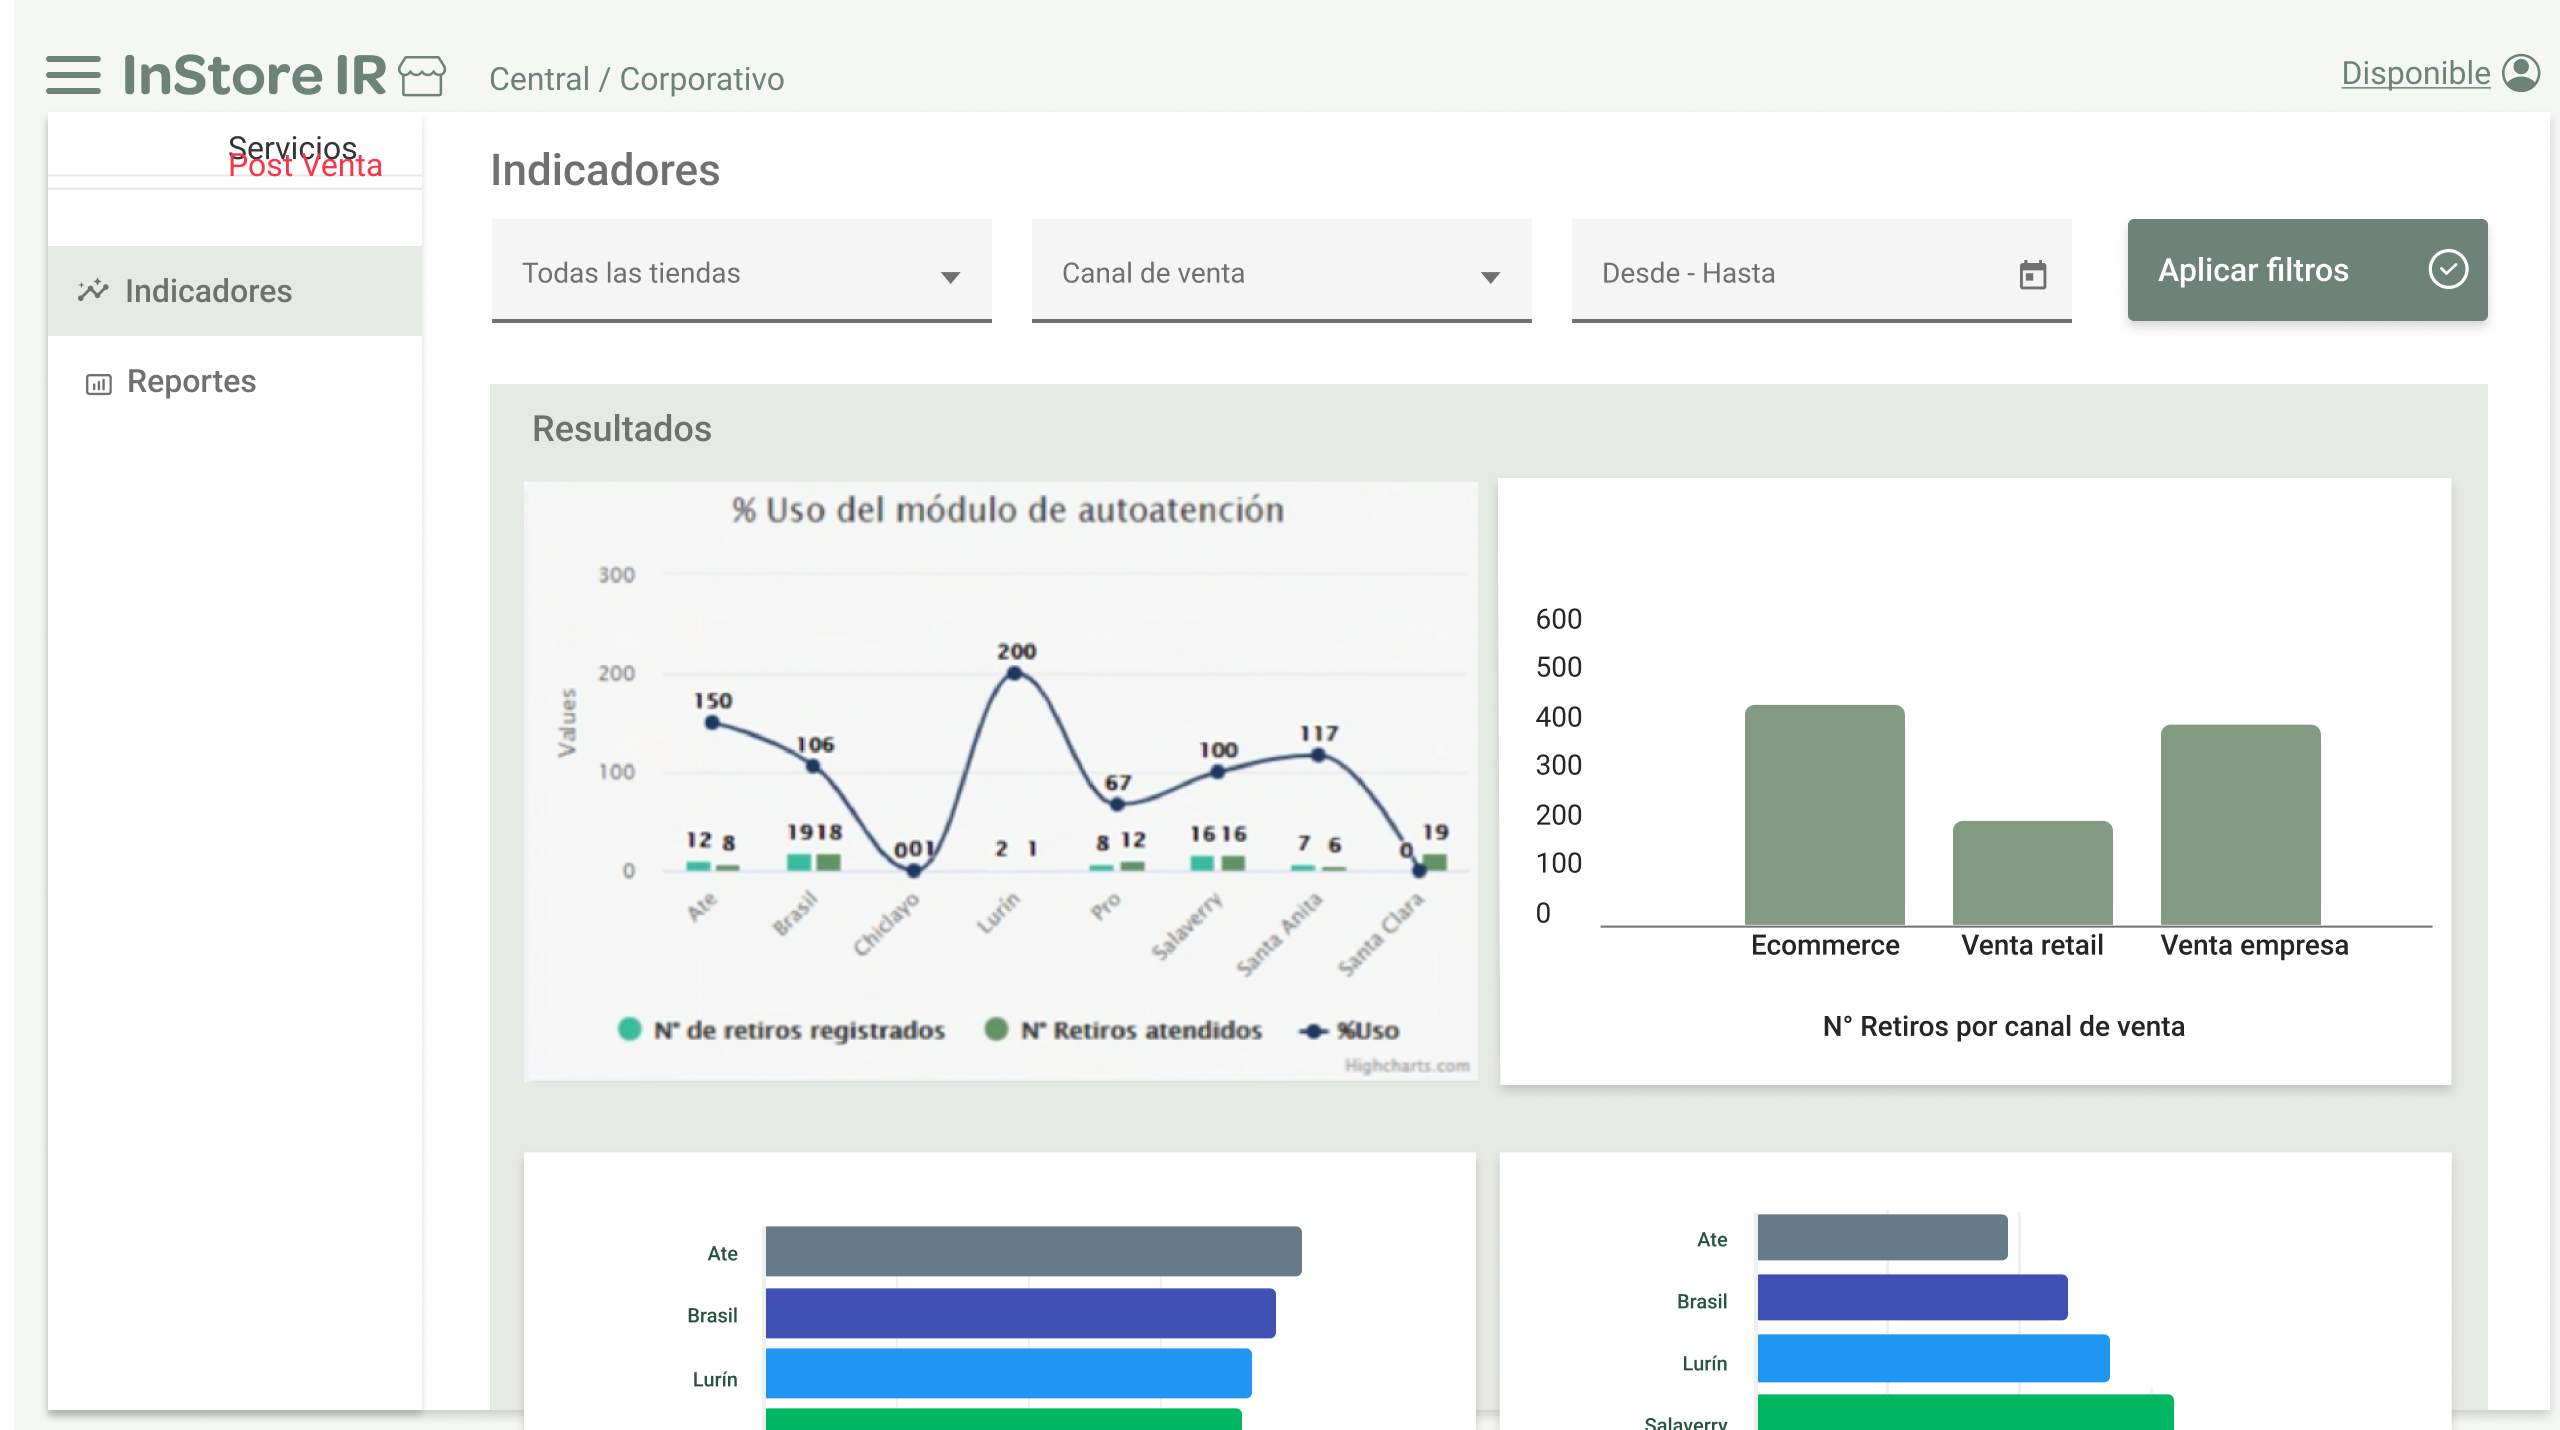Open the Disponible status link
Image resolution: width=2560 pixels, height=1430 pixels.
click(x=2416, y=72)
